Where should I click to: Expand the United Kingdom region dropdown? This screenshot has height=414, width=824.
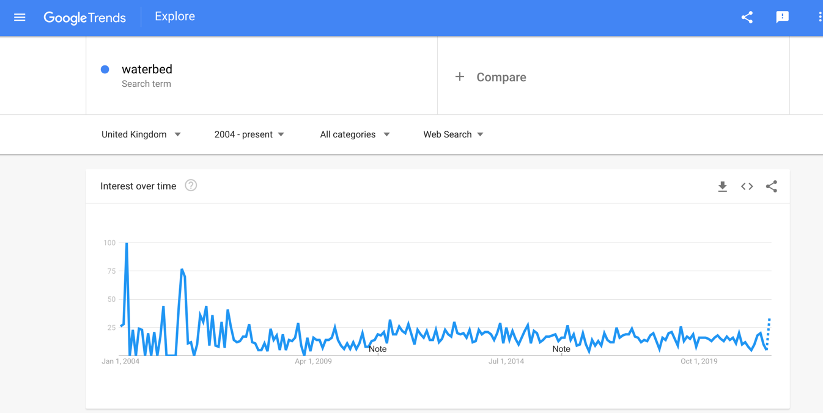141,134
